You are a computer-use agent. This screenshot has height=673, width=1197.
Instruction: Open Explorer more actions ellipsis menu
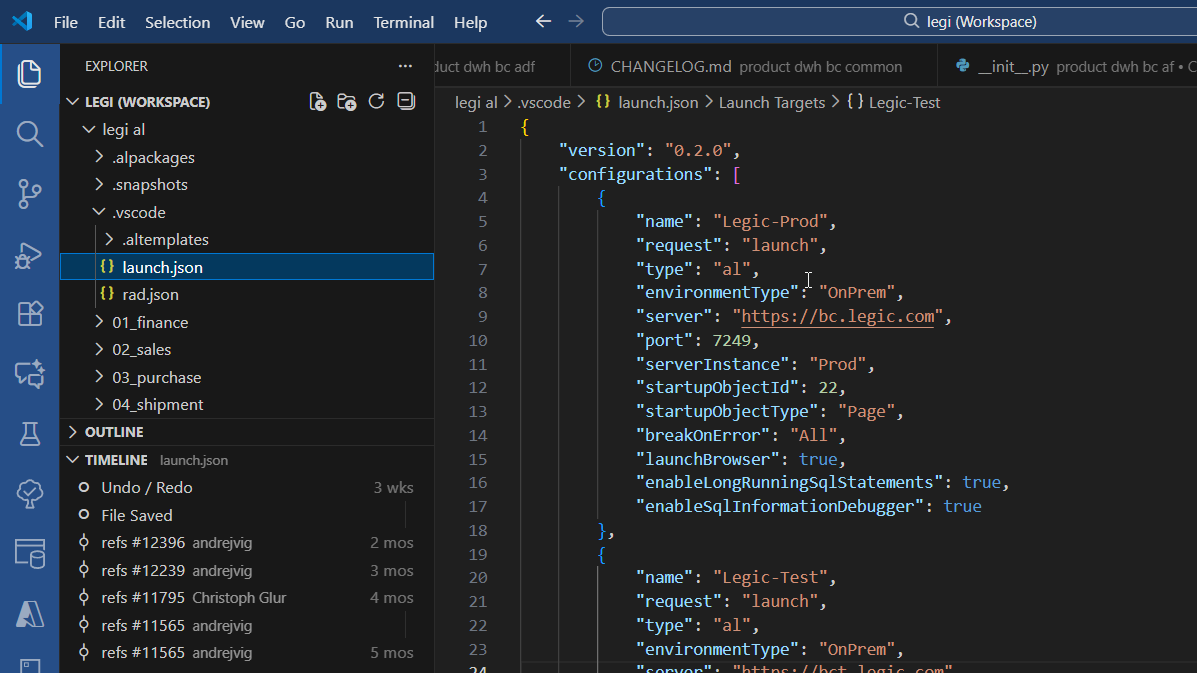405,66
